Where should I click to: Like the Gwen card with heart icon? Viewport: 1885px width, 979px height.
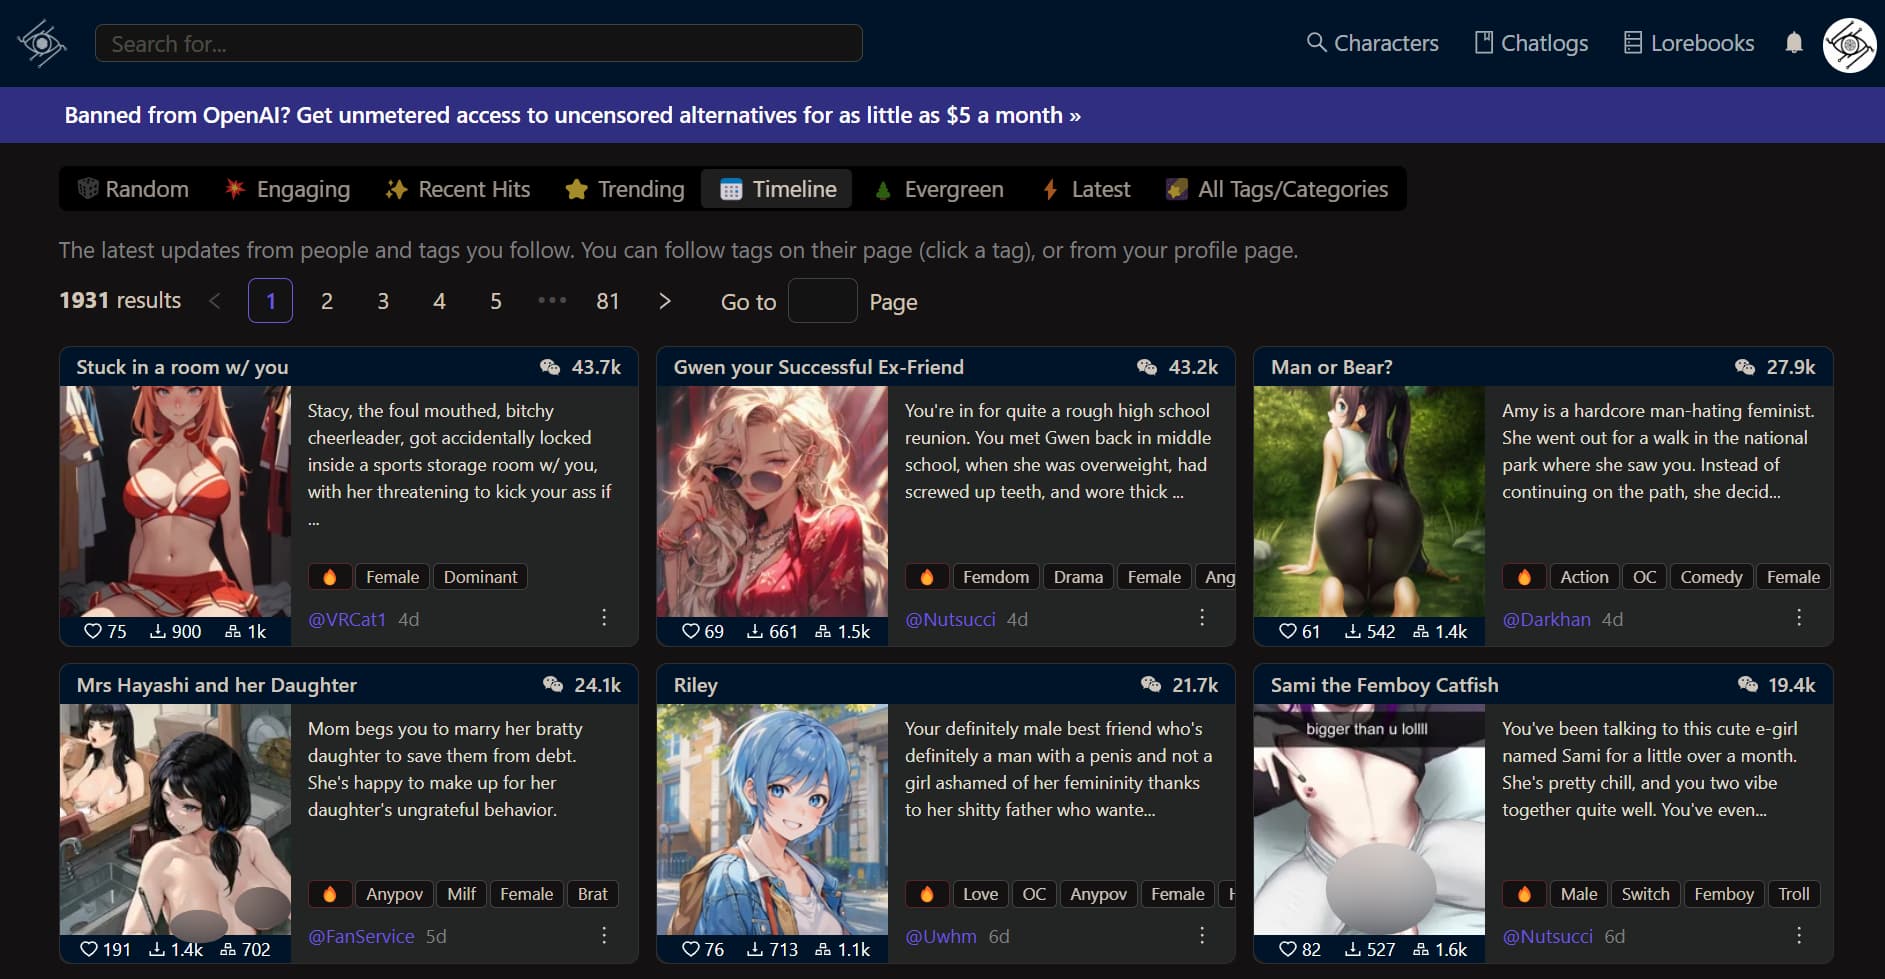click(690, 631)
